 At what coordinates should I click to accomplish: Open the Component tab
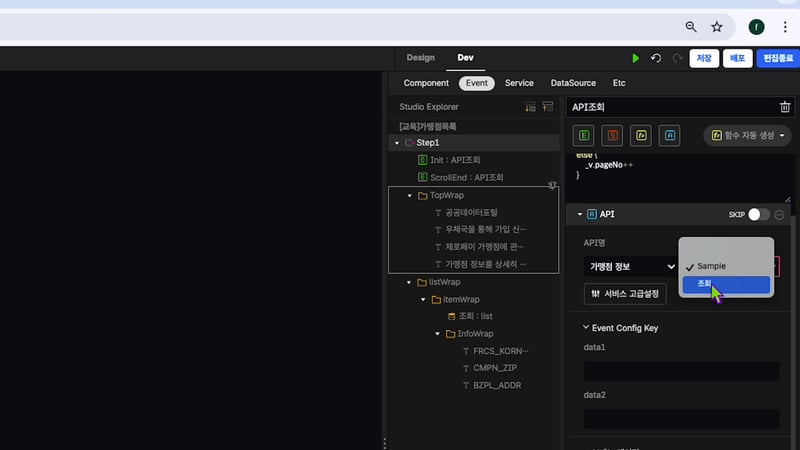coord(426,83)
